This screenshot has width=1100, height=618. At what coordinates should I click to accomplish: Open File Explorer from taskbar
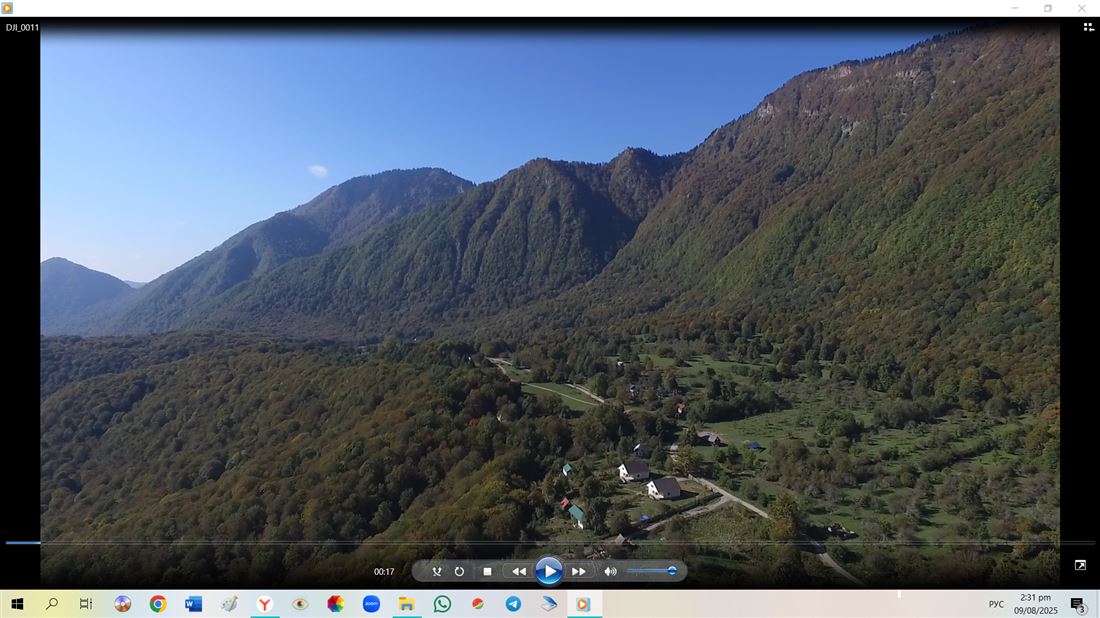(x=407, y=604)
